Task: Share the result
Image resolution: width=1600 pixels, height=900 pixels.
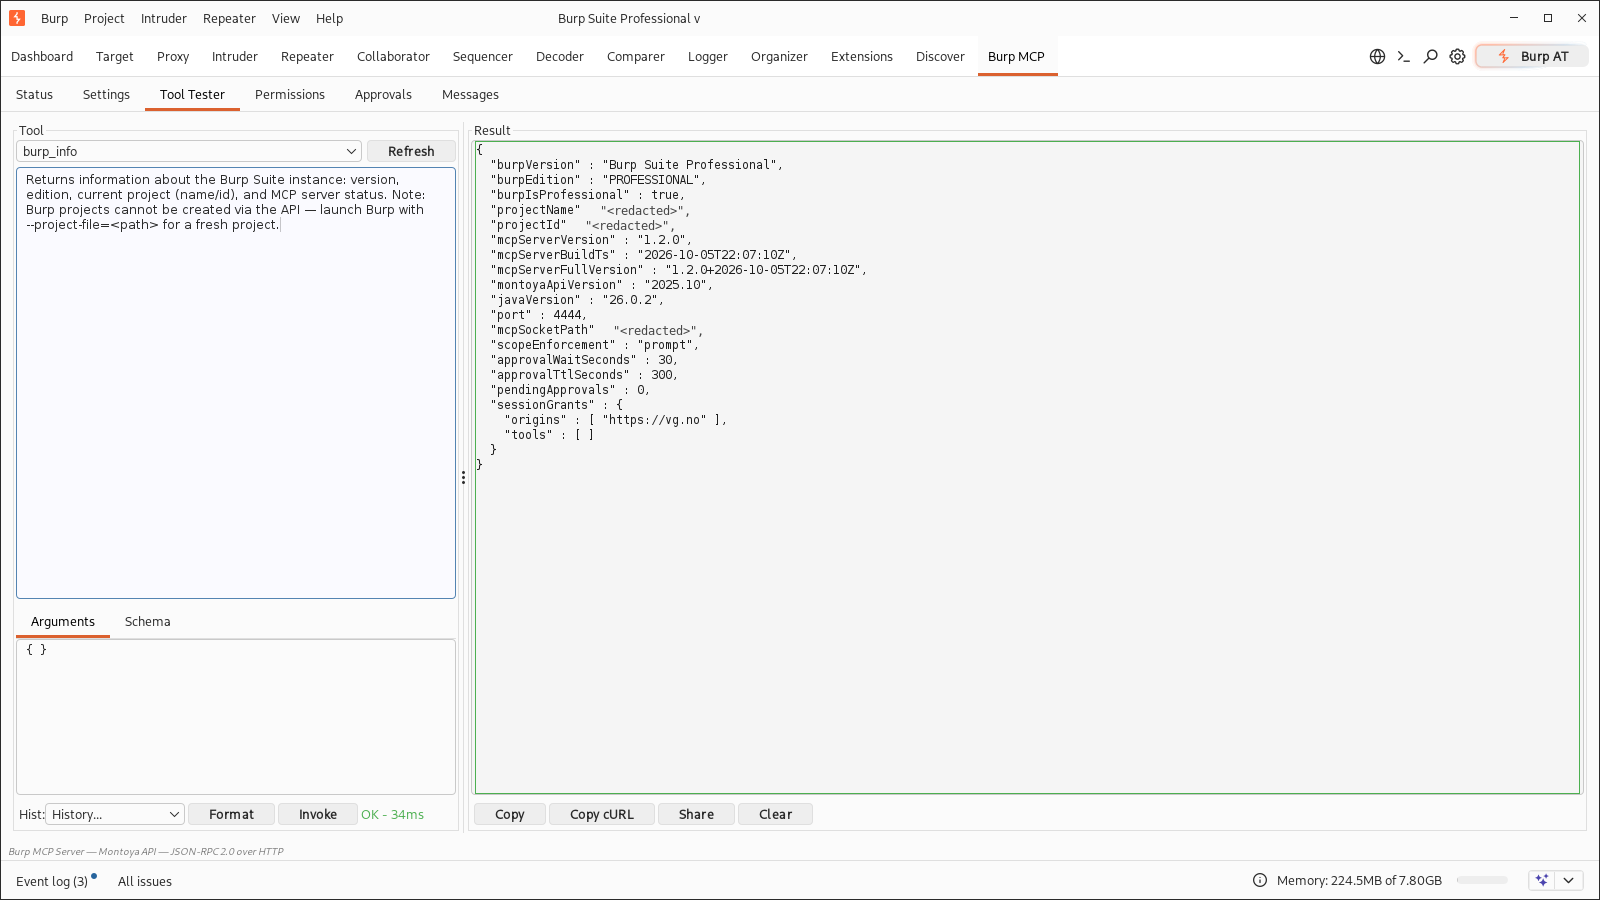Action: coord(696,814)
